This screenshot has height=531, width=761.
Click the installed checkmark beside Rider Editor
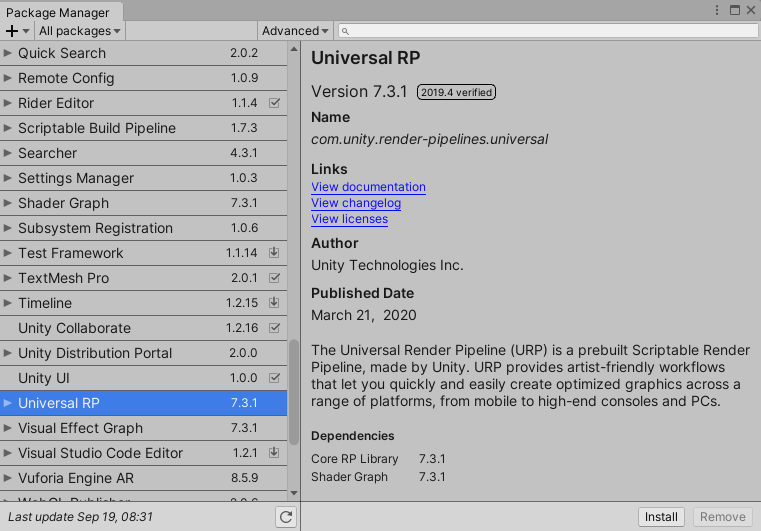click(274, 103)
